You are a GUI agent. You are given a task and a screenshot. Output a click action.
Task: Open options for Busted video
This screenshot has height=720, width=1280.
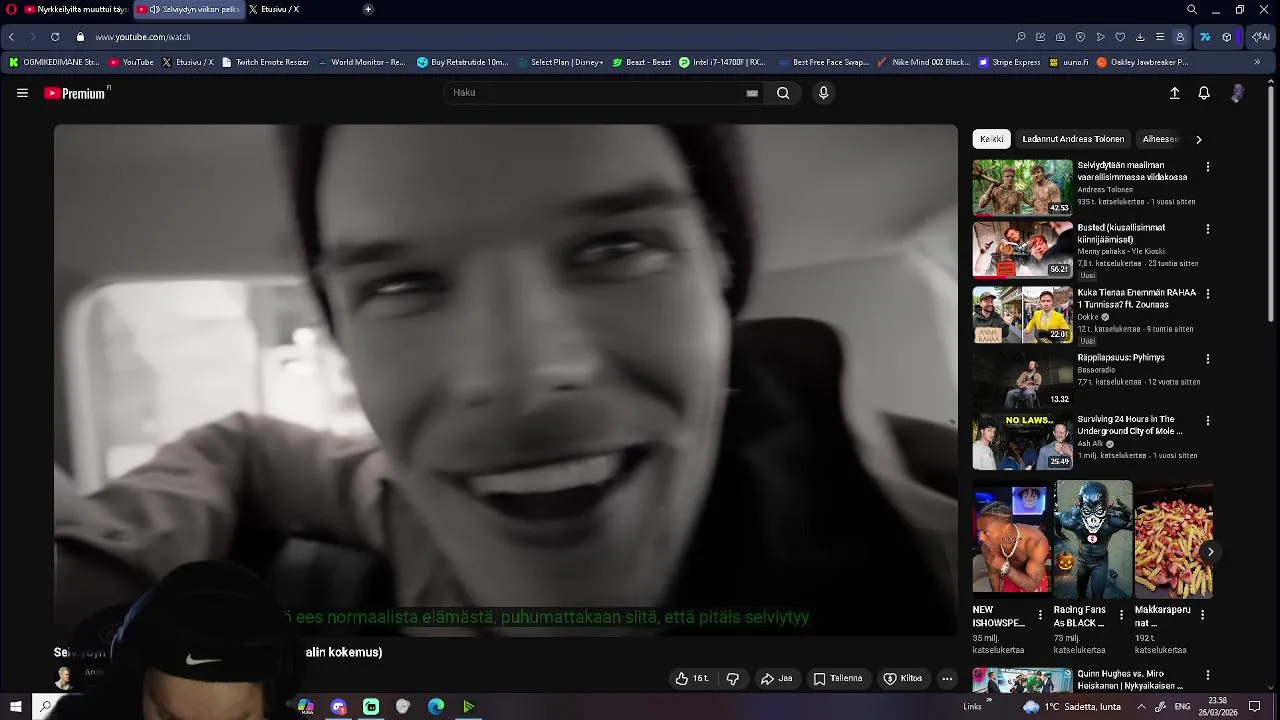point(1207,229)
